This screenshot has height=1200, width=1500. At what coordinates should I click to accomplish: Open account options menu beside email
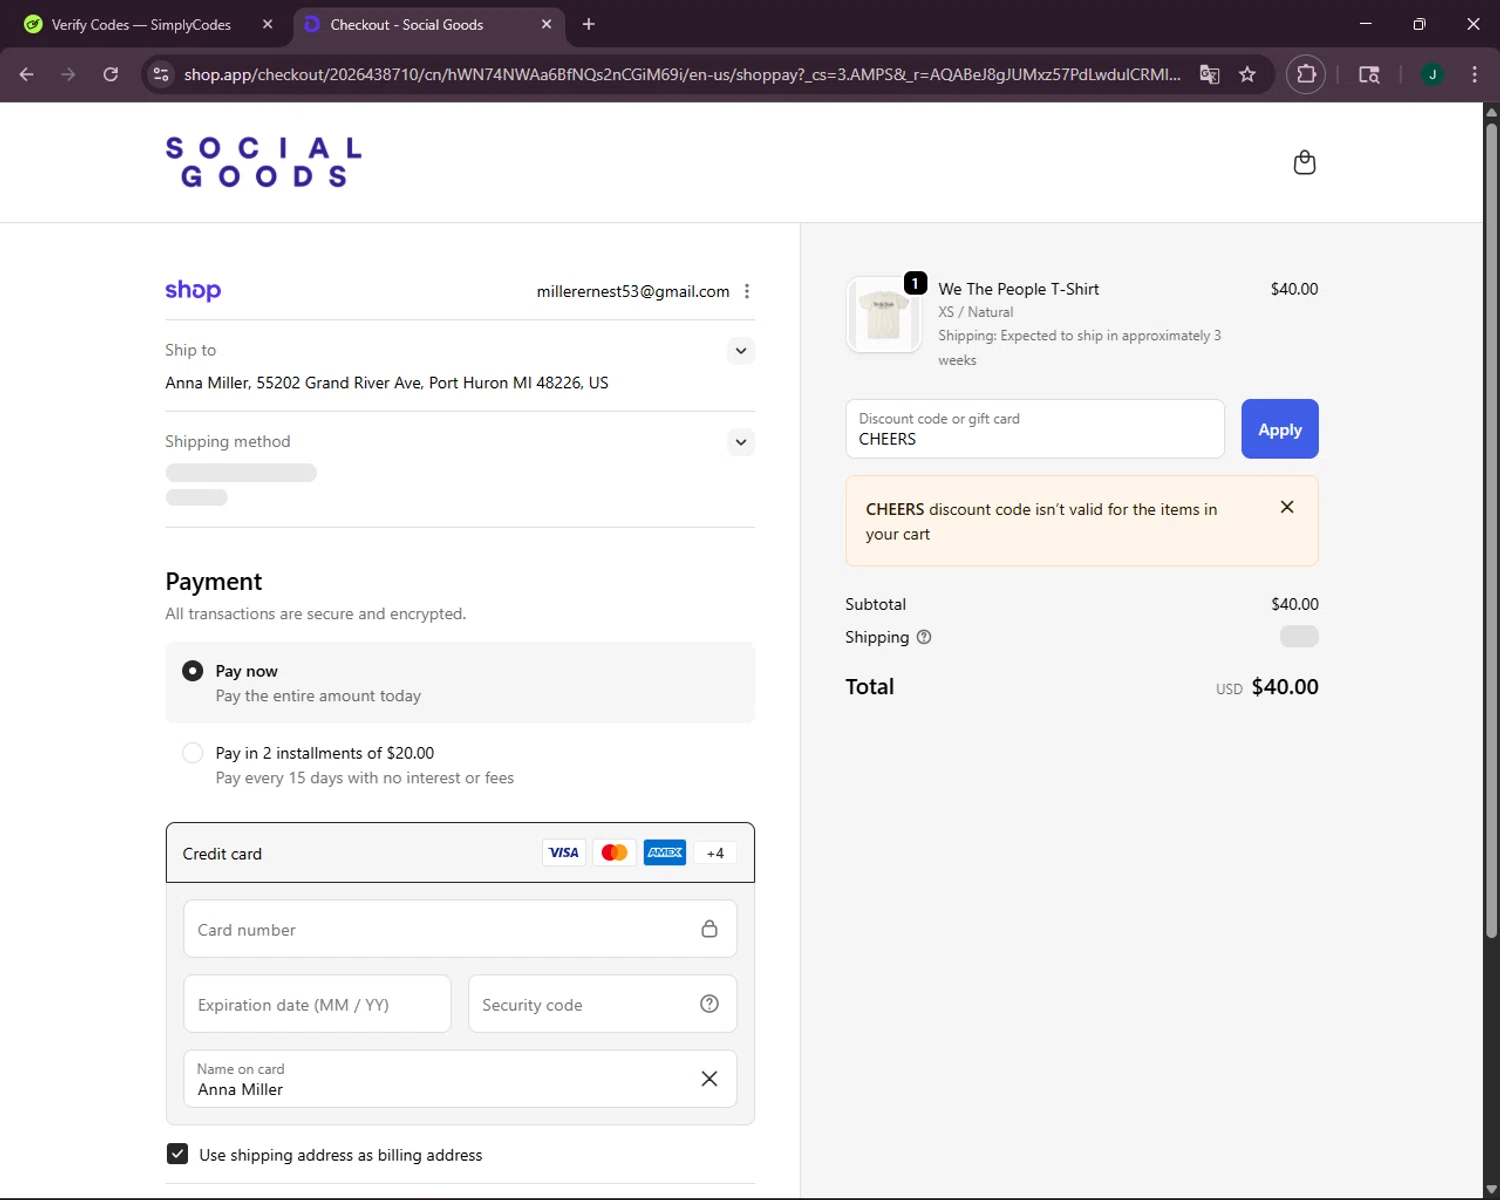(747, 291)
